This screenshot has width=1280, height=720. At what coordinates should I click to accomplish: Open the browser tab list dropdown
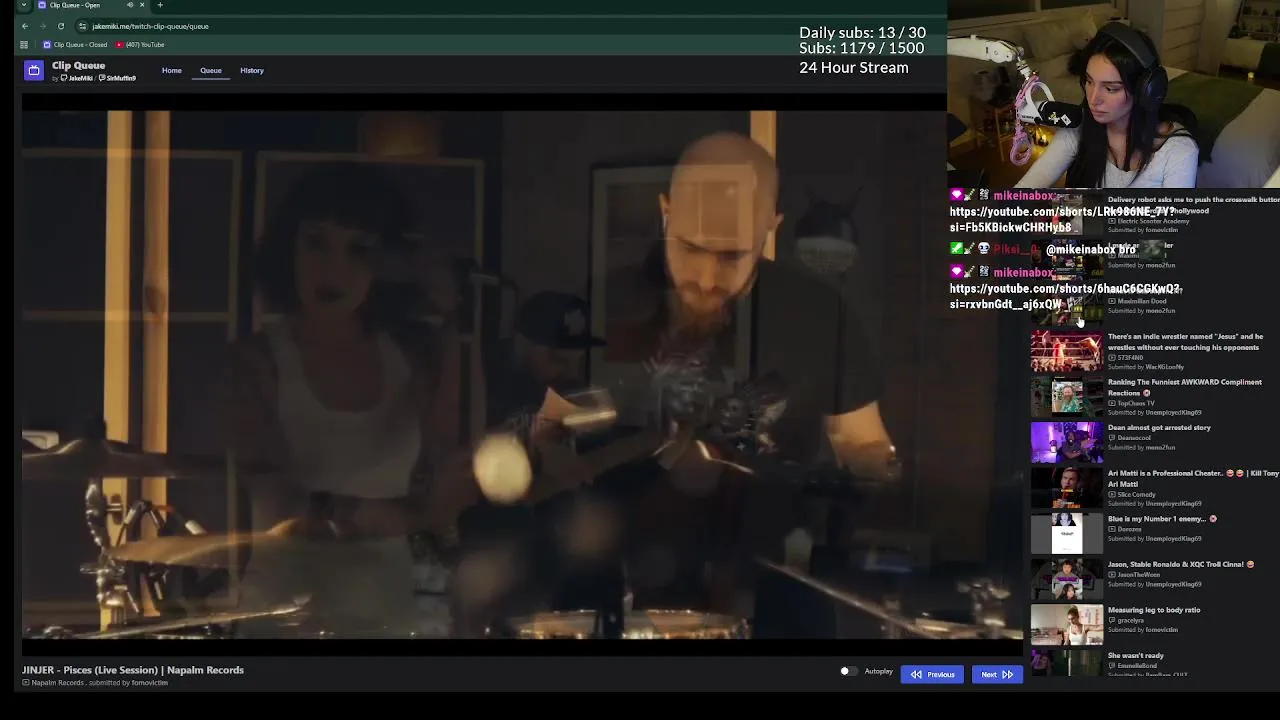pos(24,5)
